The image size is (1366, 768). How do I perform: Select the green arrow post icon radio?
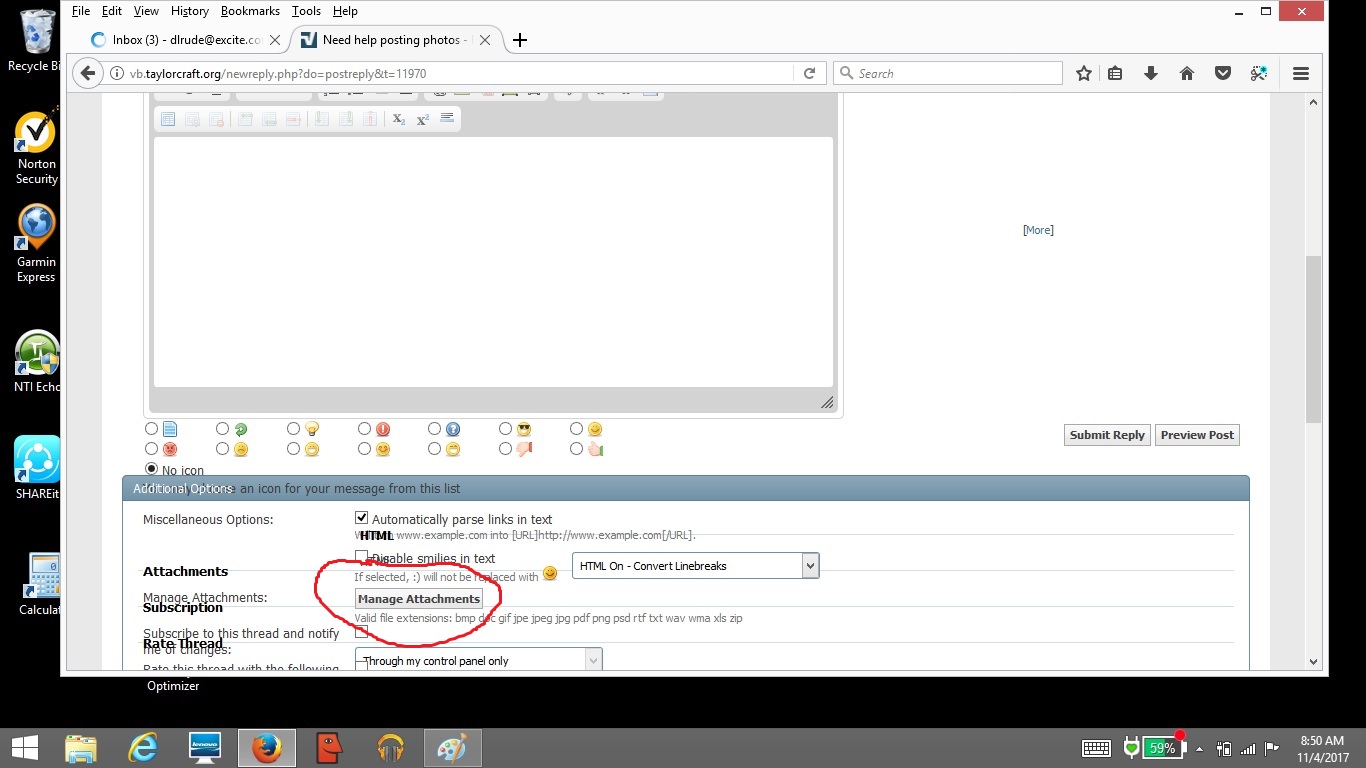point(222,429)
